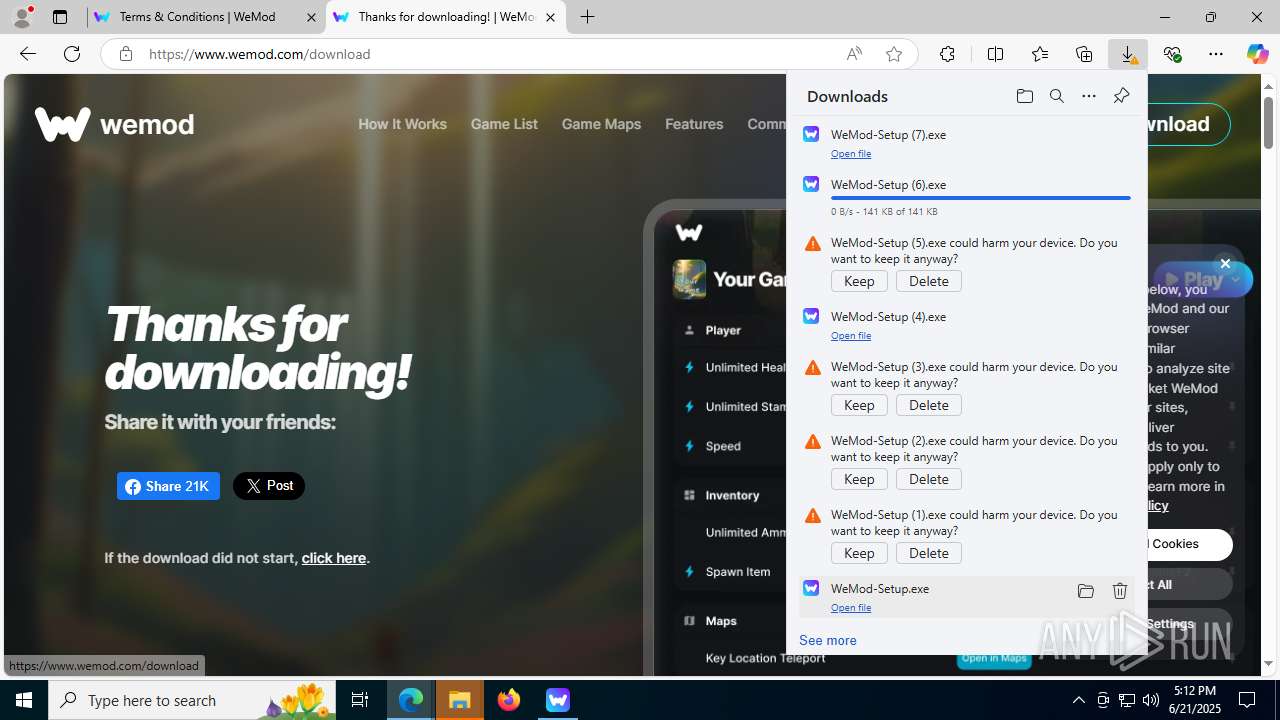The width and height of the screenshot is (1280, 720).
Task: Keep WeMod-Setup (1).exe
Action: pyautogui.click(x=859, y=553)
